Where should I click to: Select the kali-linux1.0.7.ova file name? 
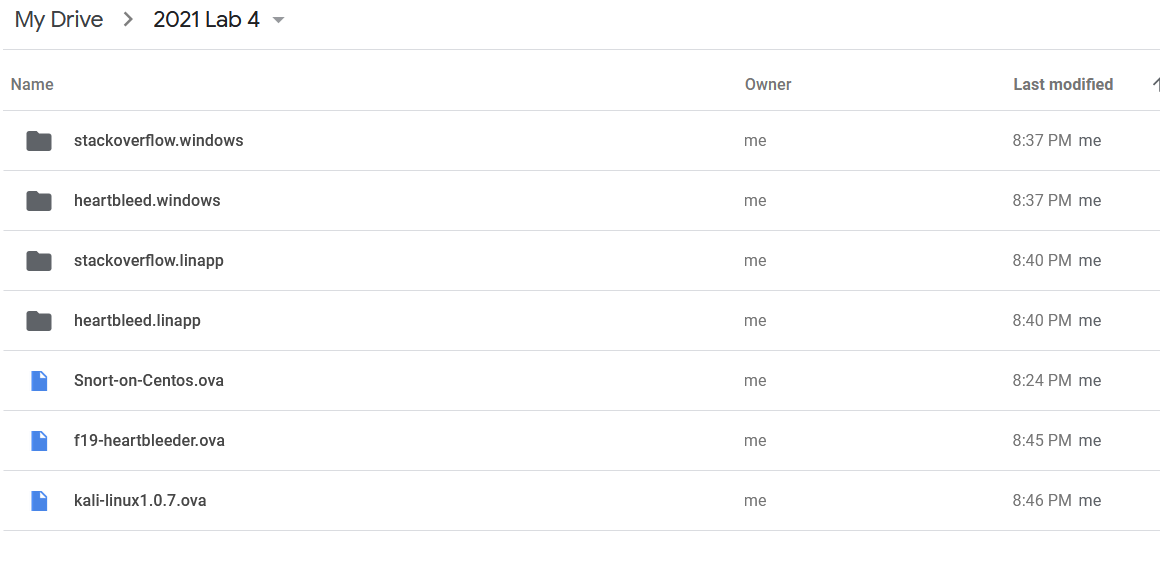(140, 501)
